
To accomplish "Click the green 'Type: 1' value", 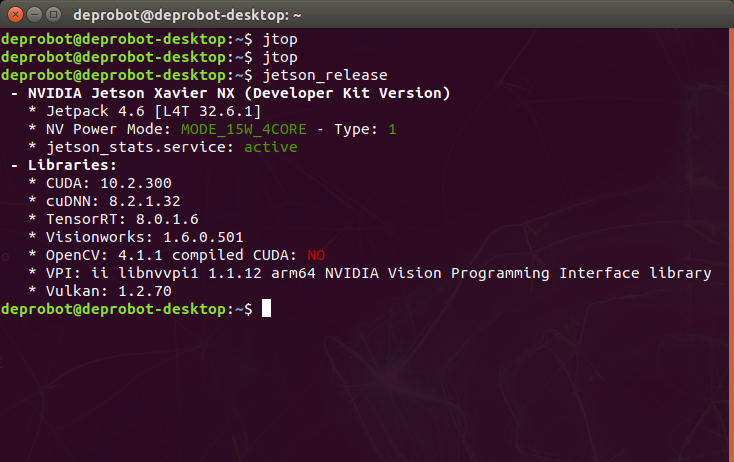I will click(392, 129).
